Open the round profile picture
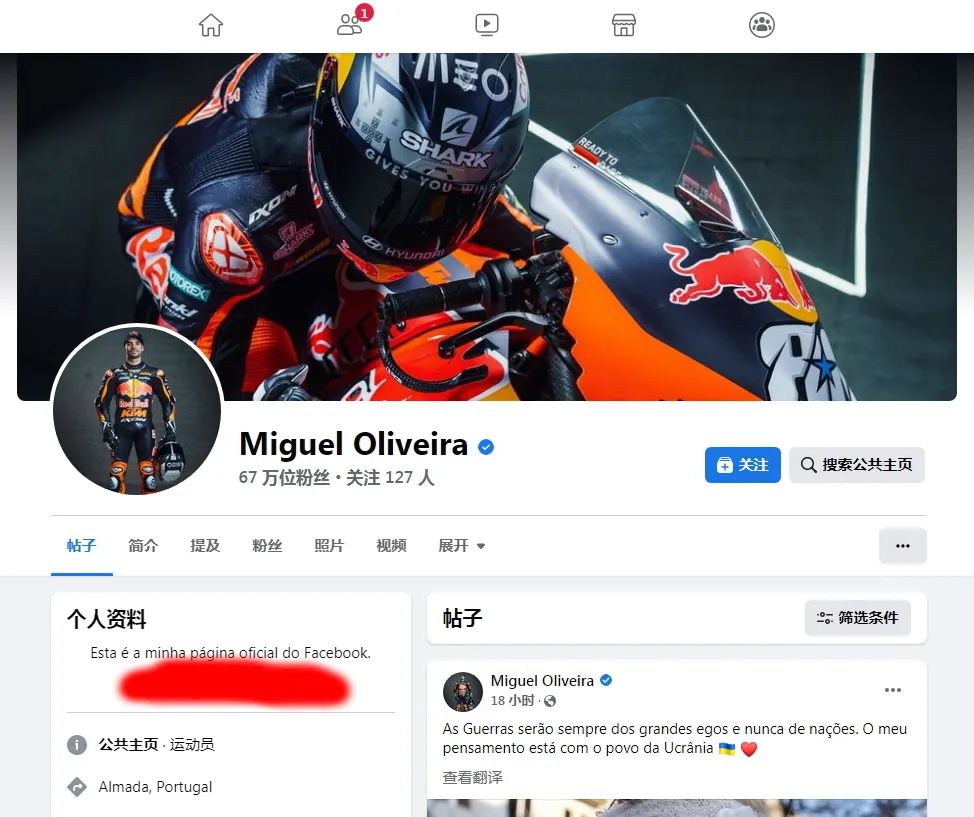 click(x=137, y=410)
